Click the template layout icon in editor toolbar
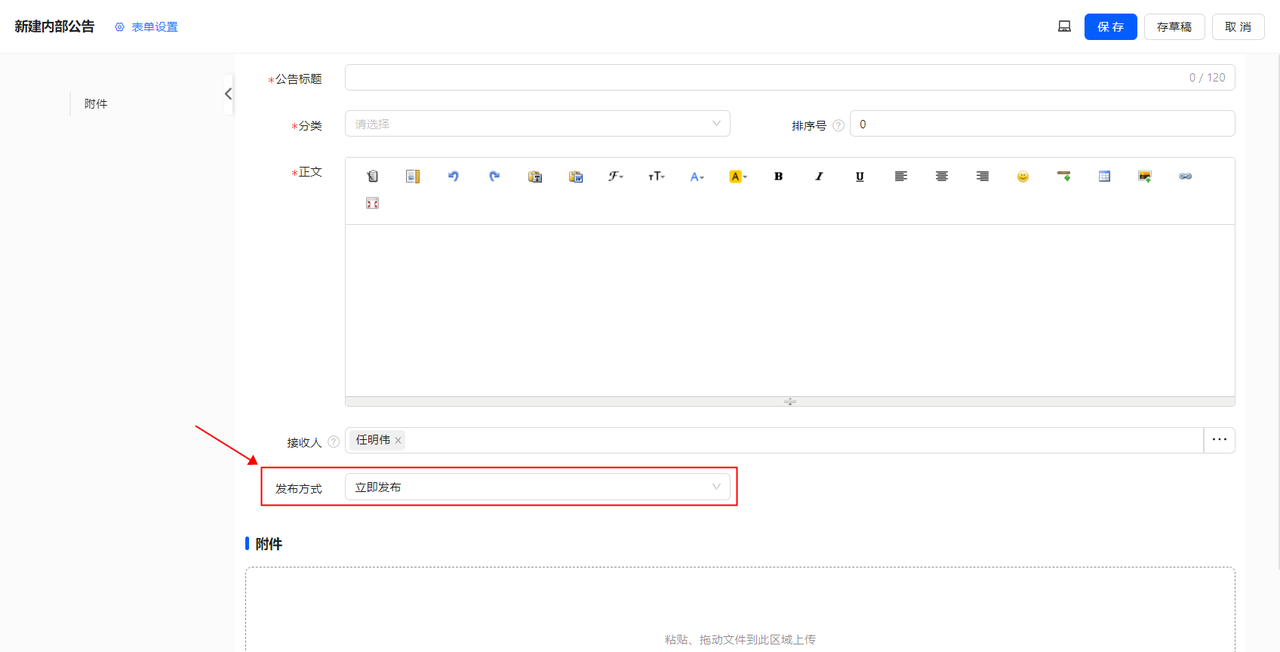 pyautogui.click(x=413, y=176)
